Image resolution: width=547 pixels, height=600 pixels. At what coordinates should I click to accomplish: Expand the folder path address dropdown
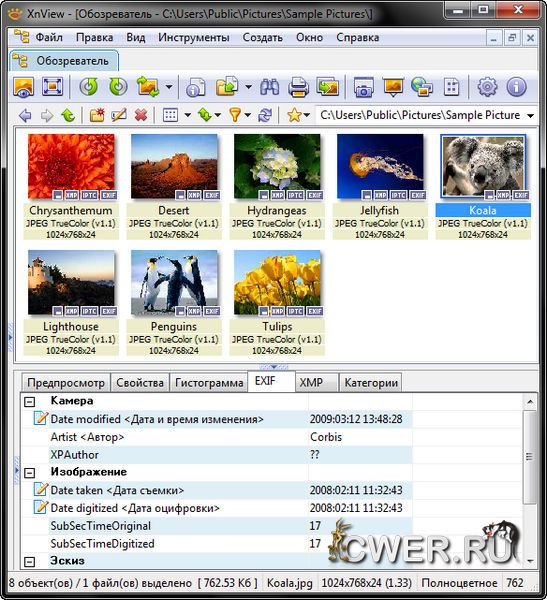(531, 116)
